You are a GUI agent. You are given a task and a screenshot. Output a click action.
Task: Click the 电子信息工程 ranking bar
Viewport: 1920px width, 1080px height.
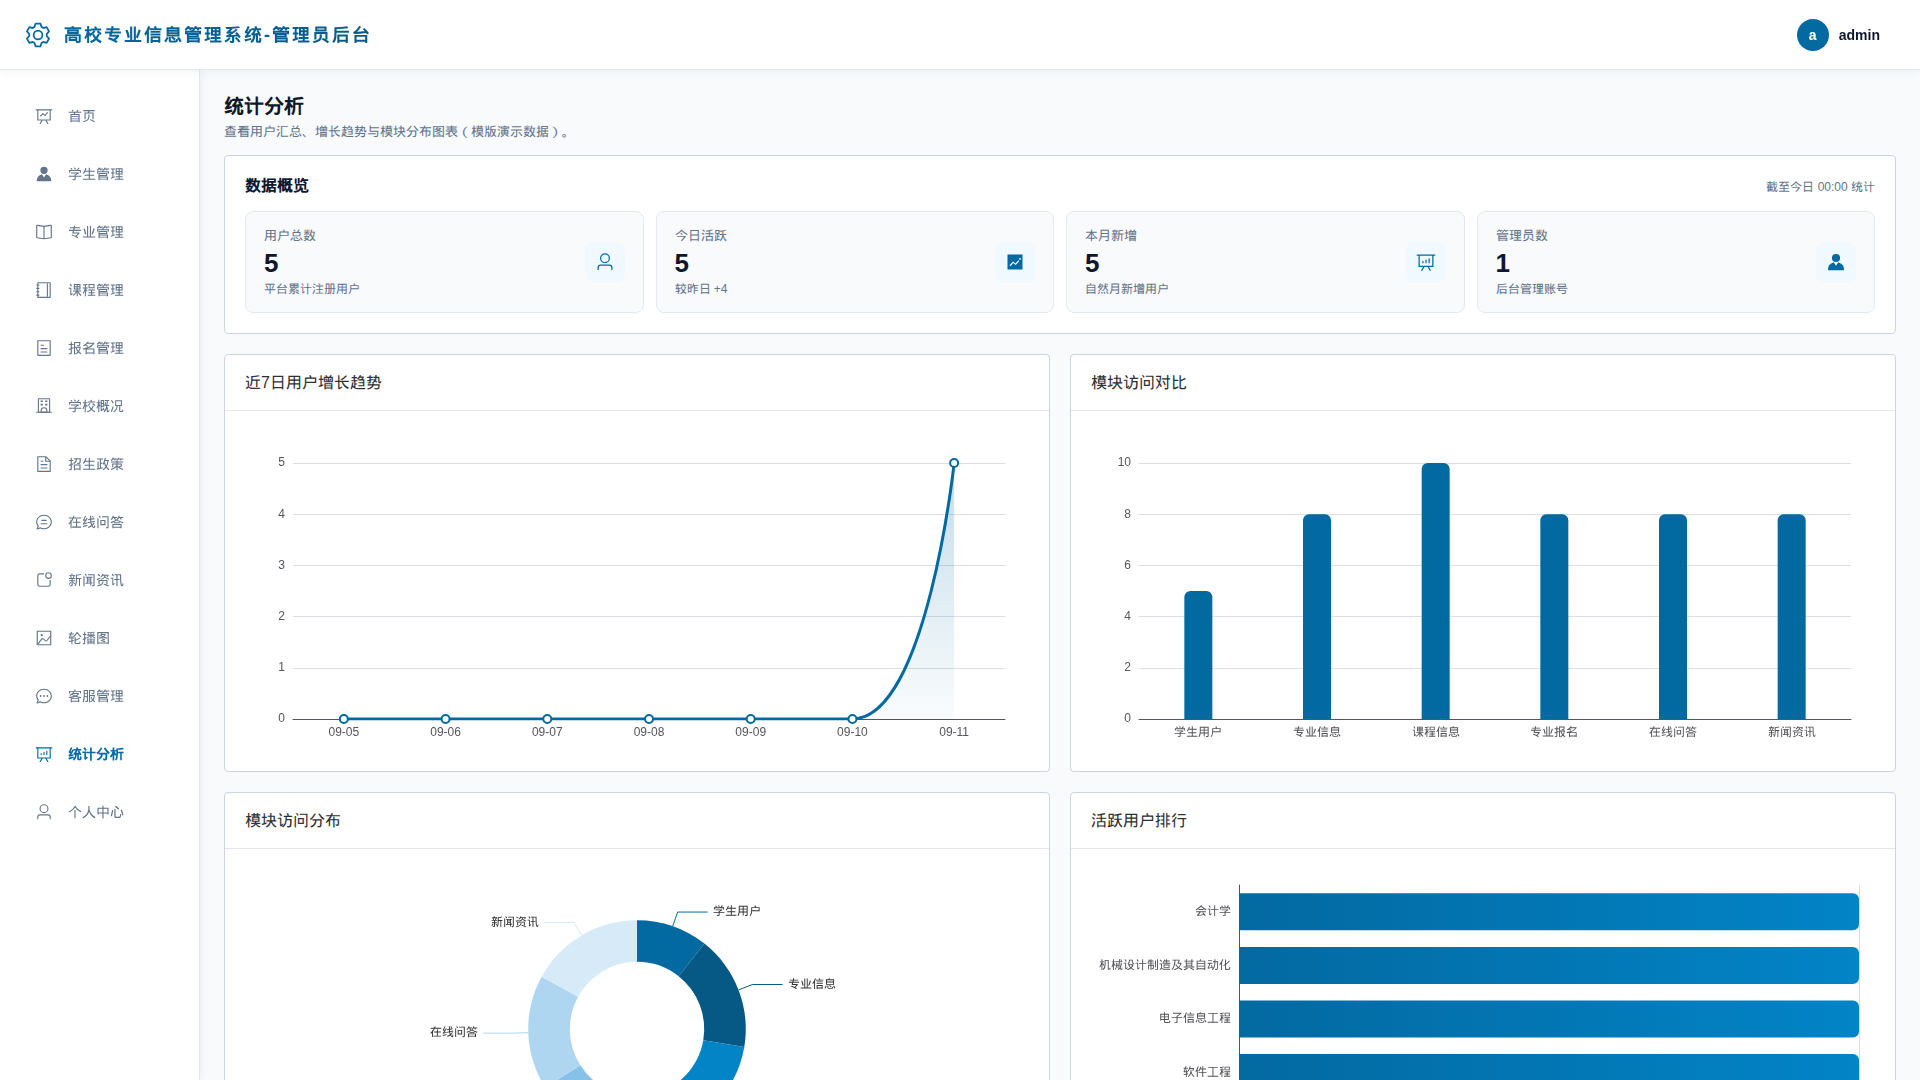pos(1549,1019)
